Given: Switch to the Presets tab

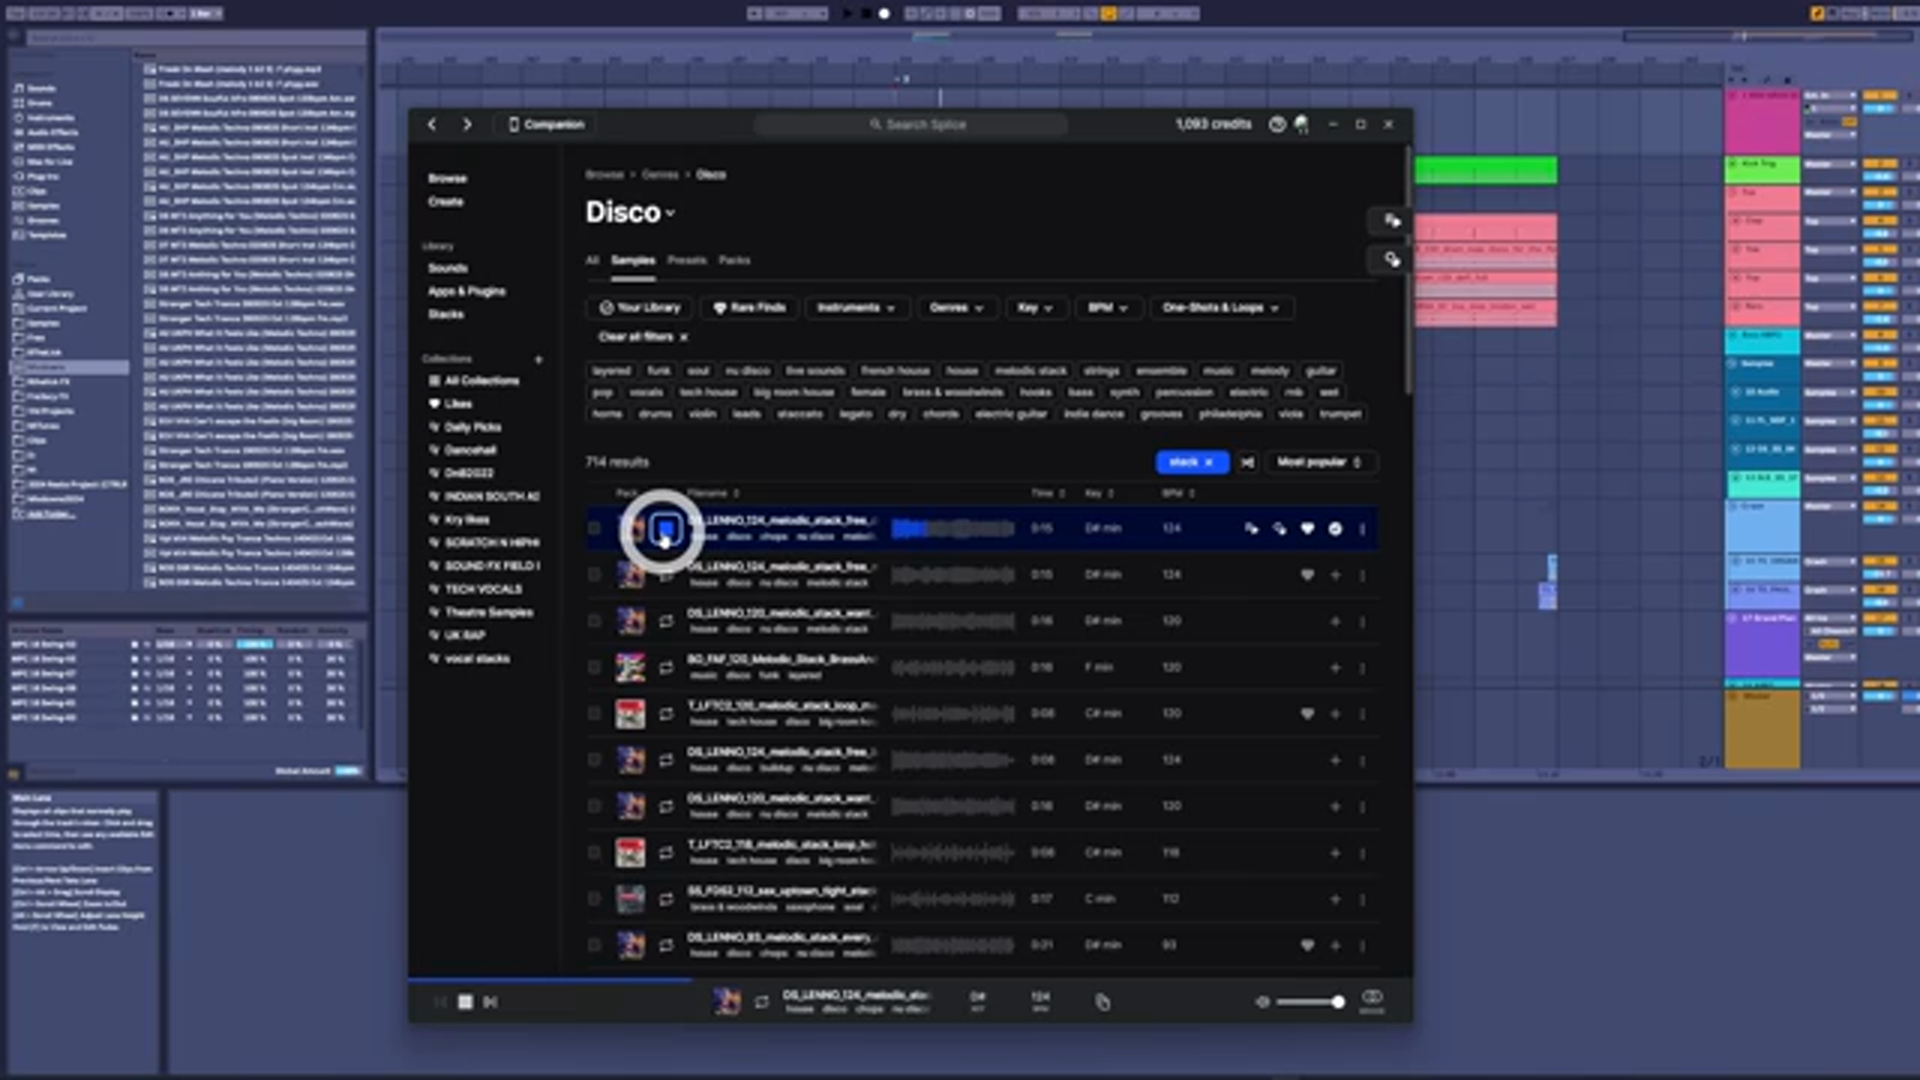Looking at the screenshot, I should point(686,260).
